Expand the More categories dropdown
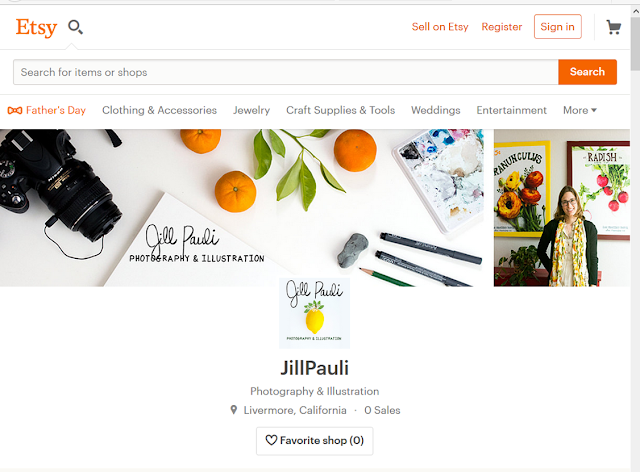 [x=580, y=110]
